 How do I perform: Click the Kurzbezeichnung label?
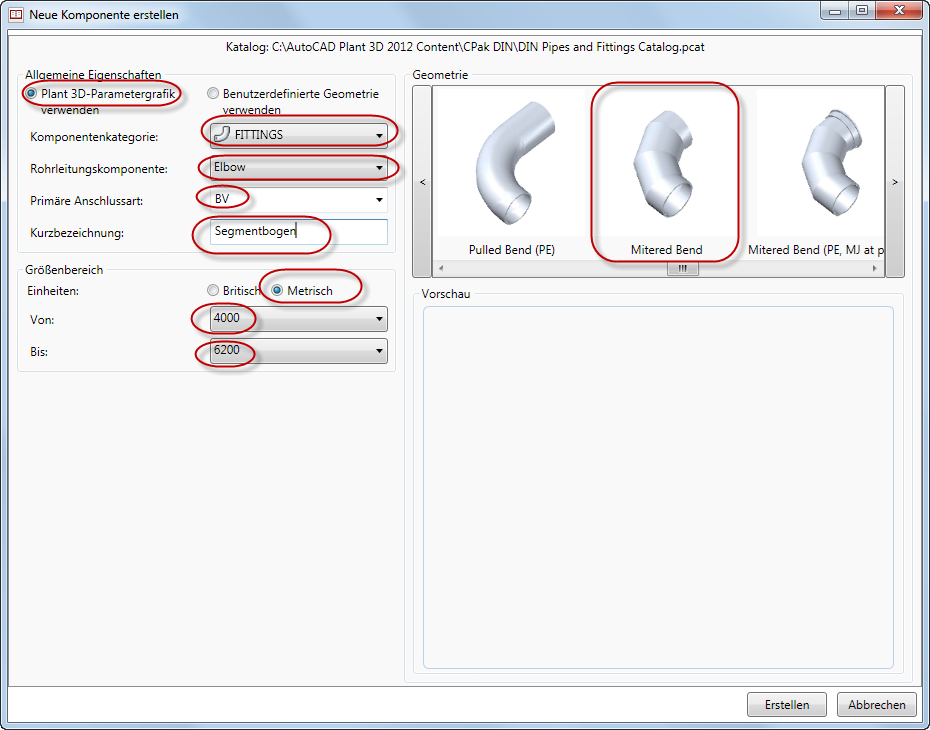(77, 233)
